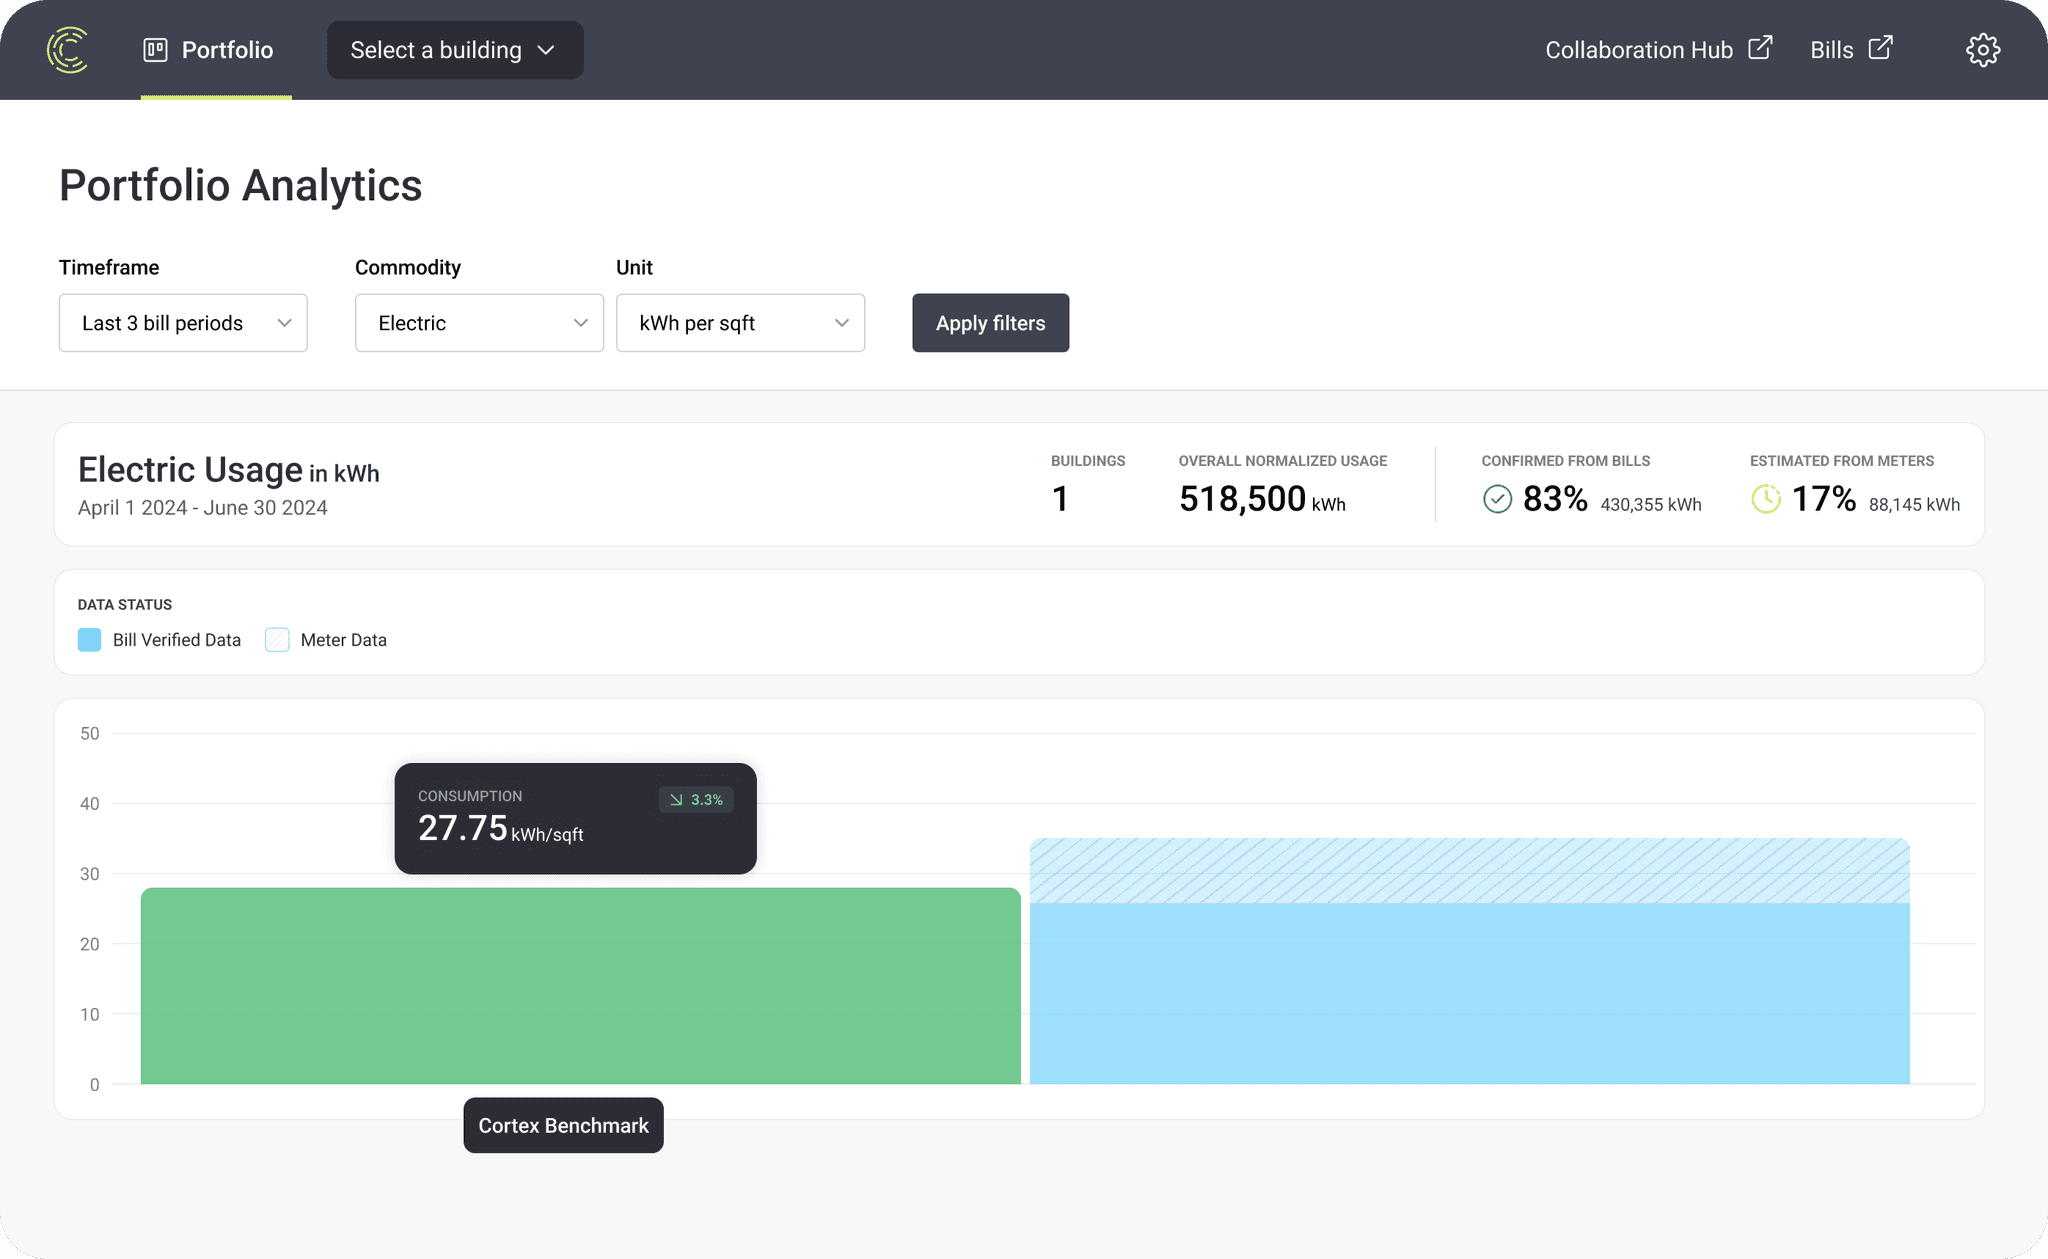Click the green confirmed checkmark icon
This screenshot has width=2048, height=1259.
click(x=1497, y=499)
